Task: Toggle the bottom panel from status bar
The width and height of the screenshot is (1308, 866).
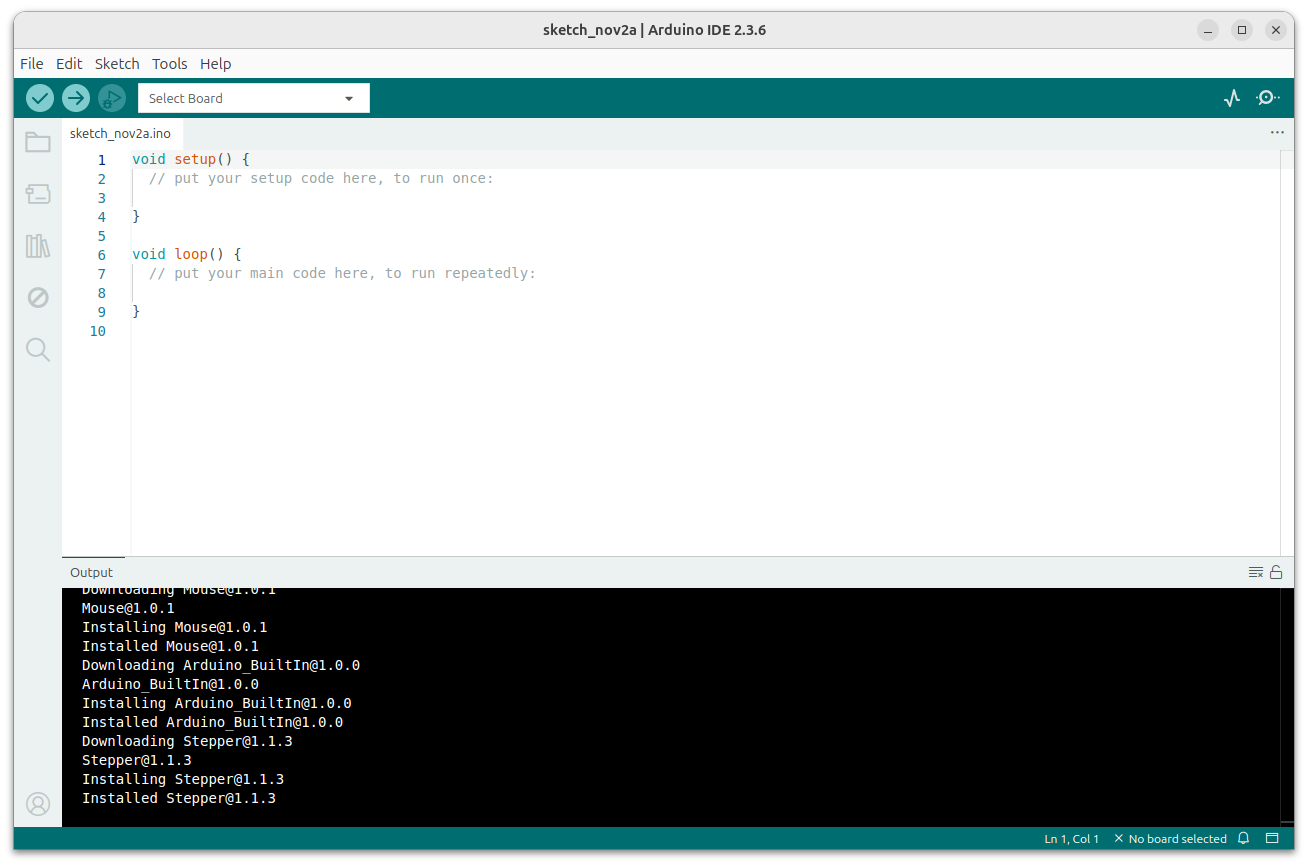Action: click(x=1273, y=839)
